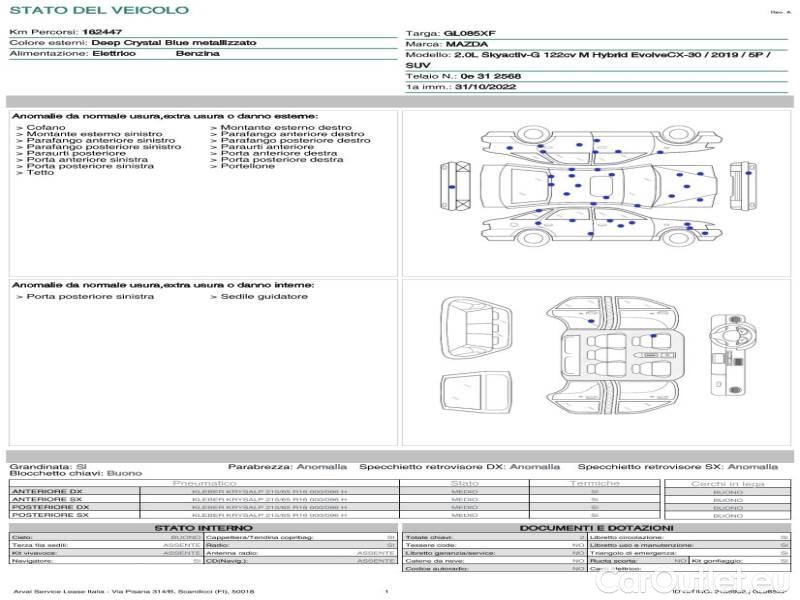Screen dimensions: 800x600
Task: Select the Sedile guidatore interior anomaly
Action: (x=259, y=297)
